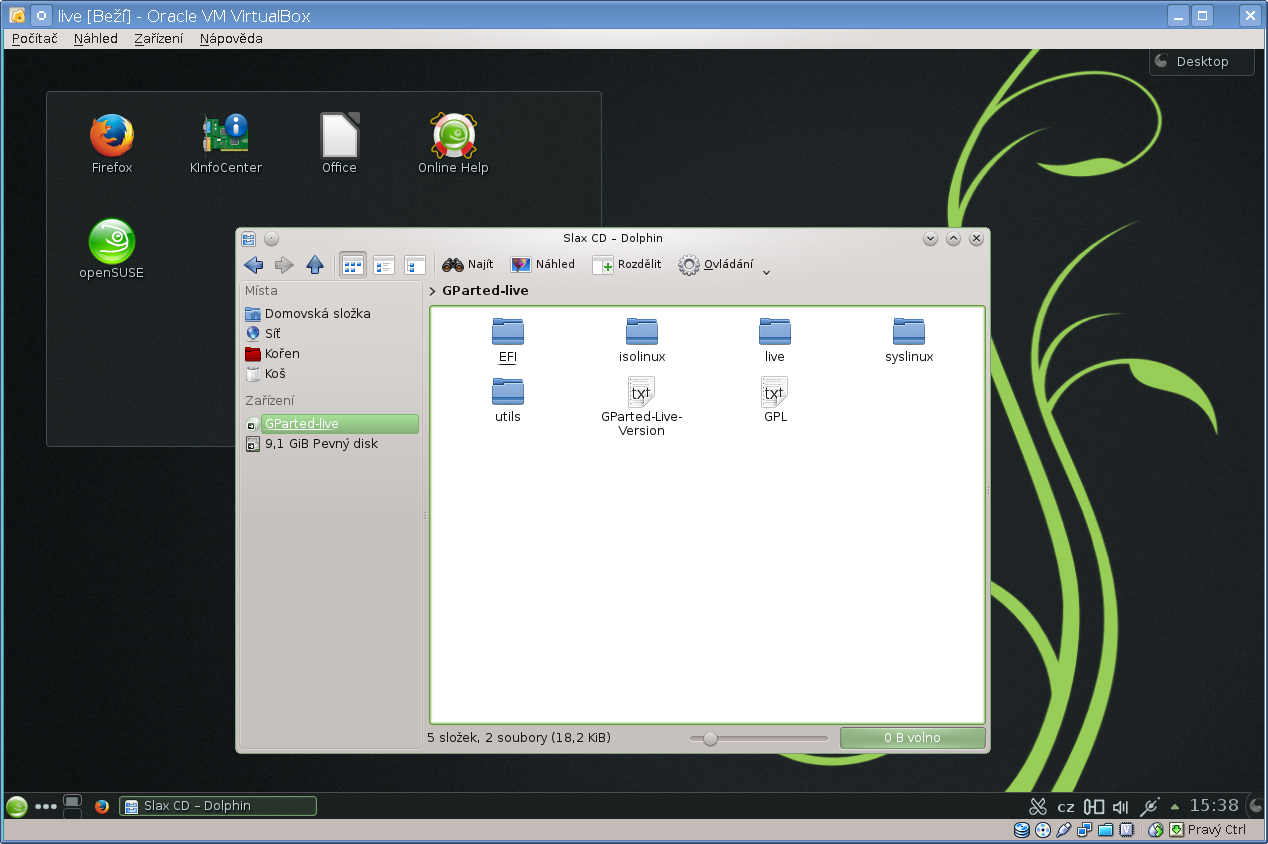
Task: Select the live folder
Action: point(775,341)
